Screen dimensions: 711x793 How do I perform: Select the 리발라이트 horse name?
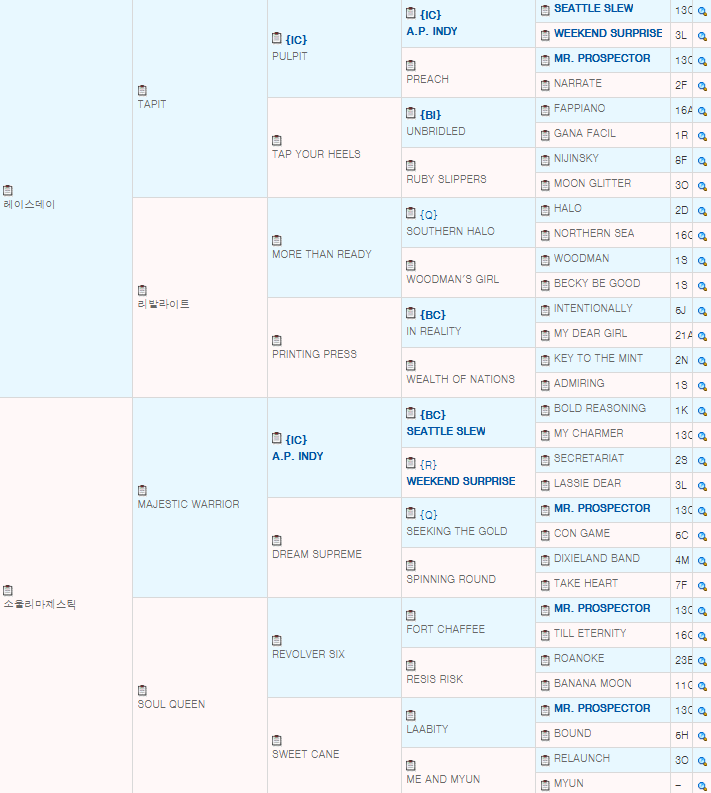[163, 304]
